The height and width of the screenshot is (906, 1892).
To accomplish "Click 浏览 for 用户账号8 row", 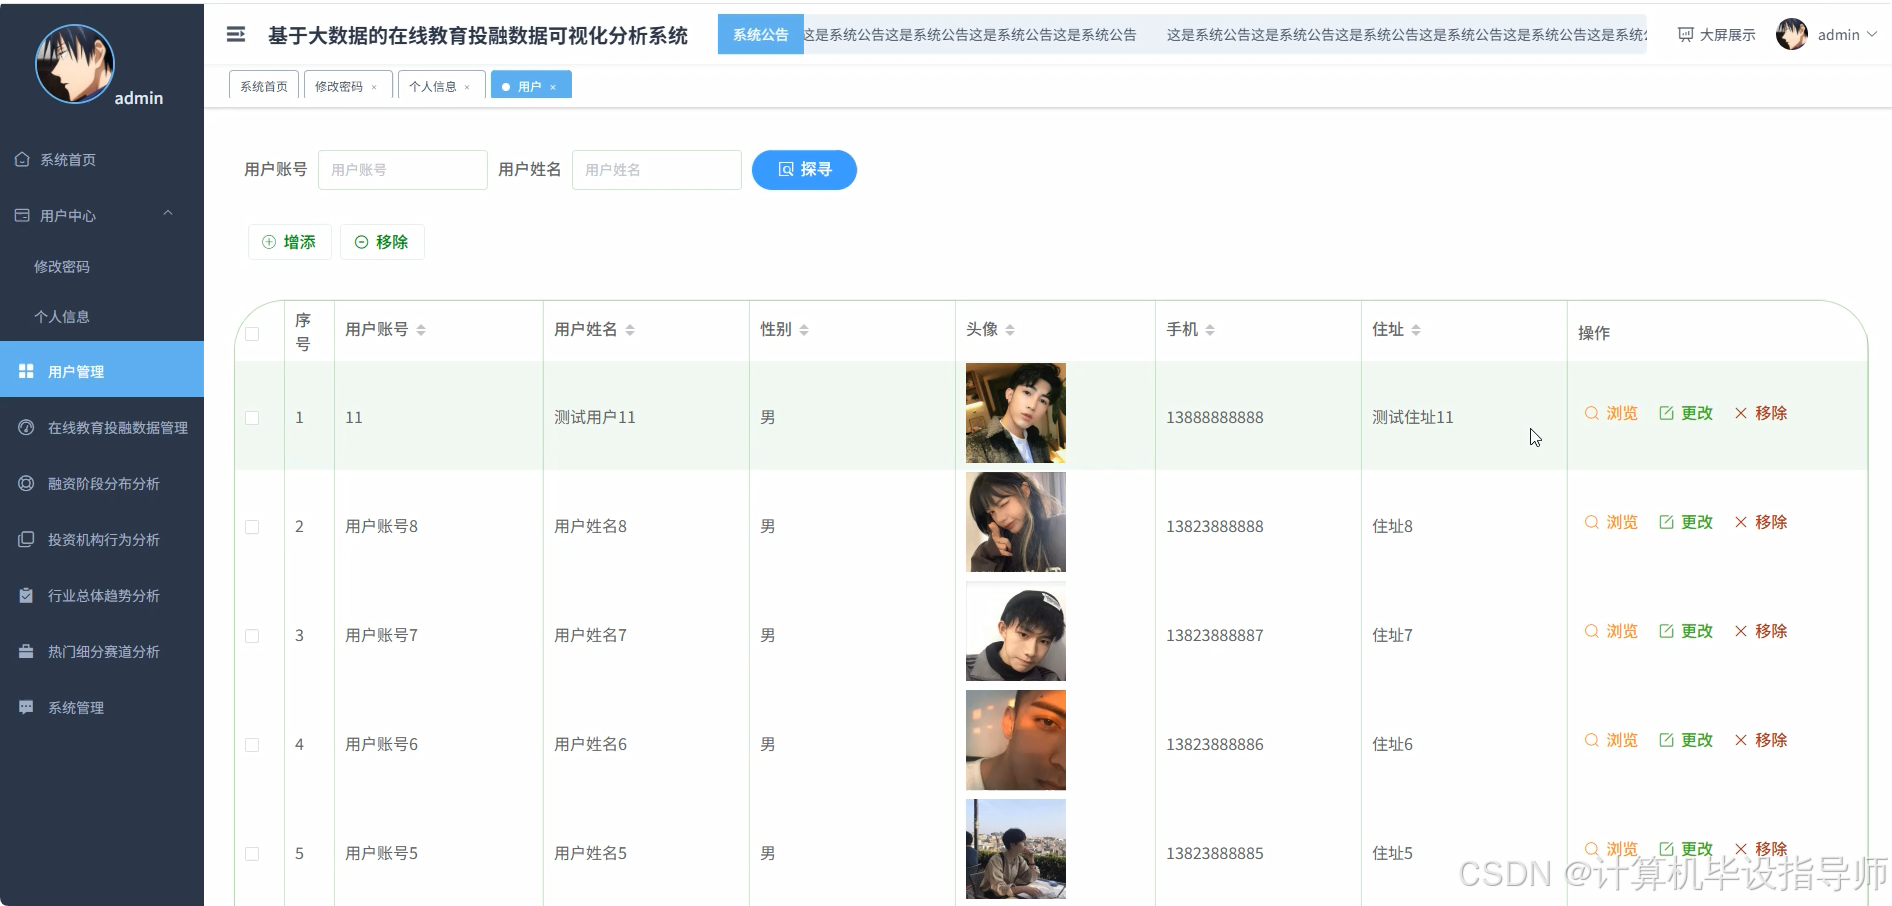I will coord(1611,522).
